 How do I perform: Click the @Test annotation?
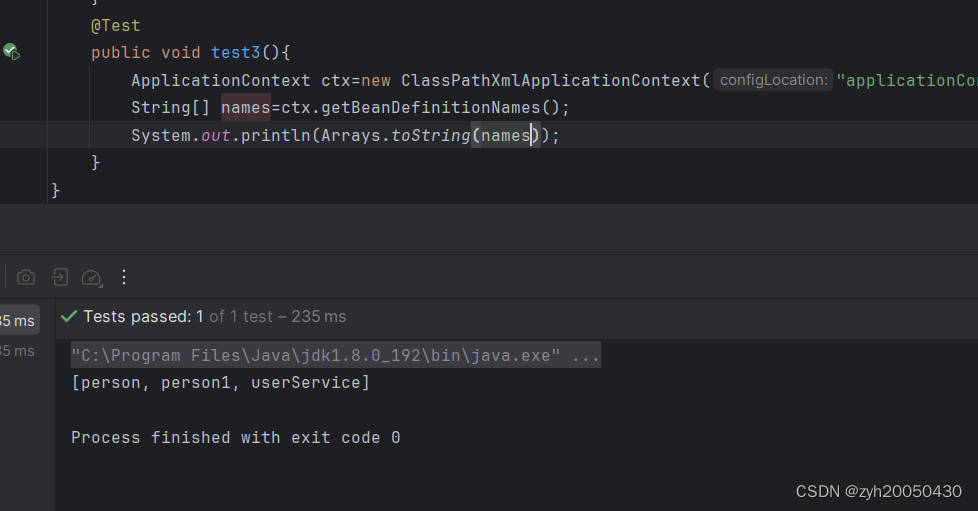coord(115,26)
